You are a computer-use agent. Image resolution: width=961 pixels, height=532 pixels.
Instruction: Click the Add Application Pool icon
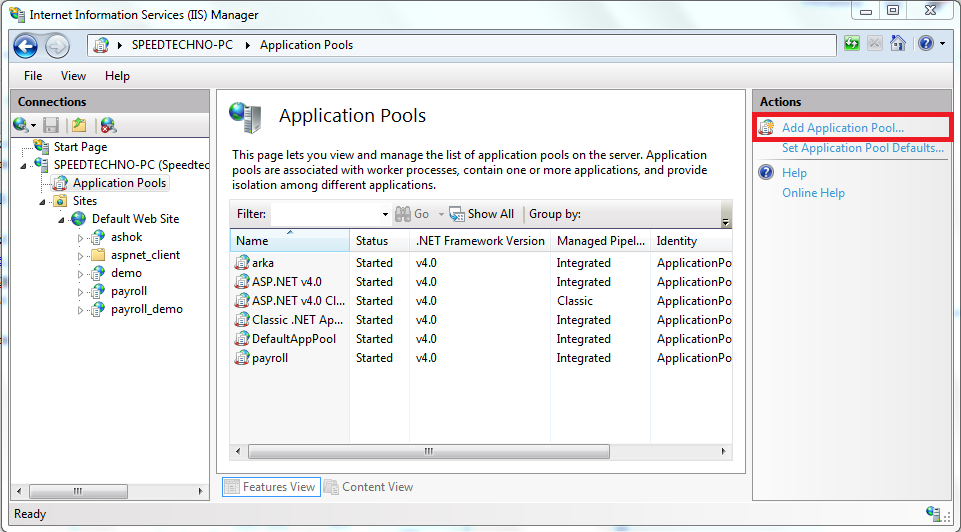766,127
